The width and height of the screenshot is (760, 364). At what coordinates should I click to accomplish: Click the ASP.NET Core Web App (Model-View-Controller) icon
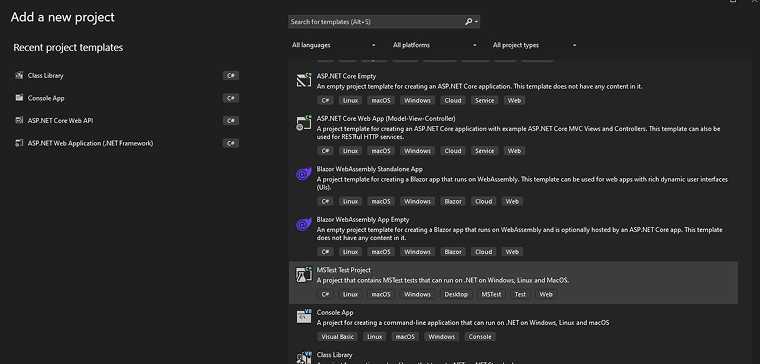point(304,123)
